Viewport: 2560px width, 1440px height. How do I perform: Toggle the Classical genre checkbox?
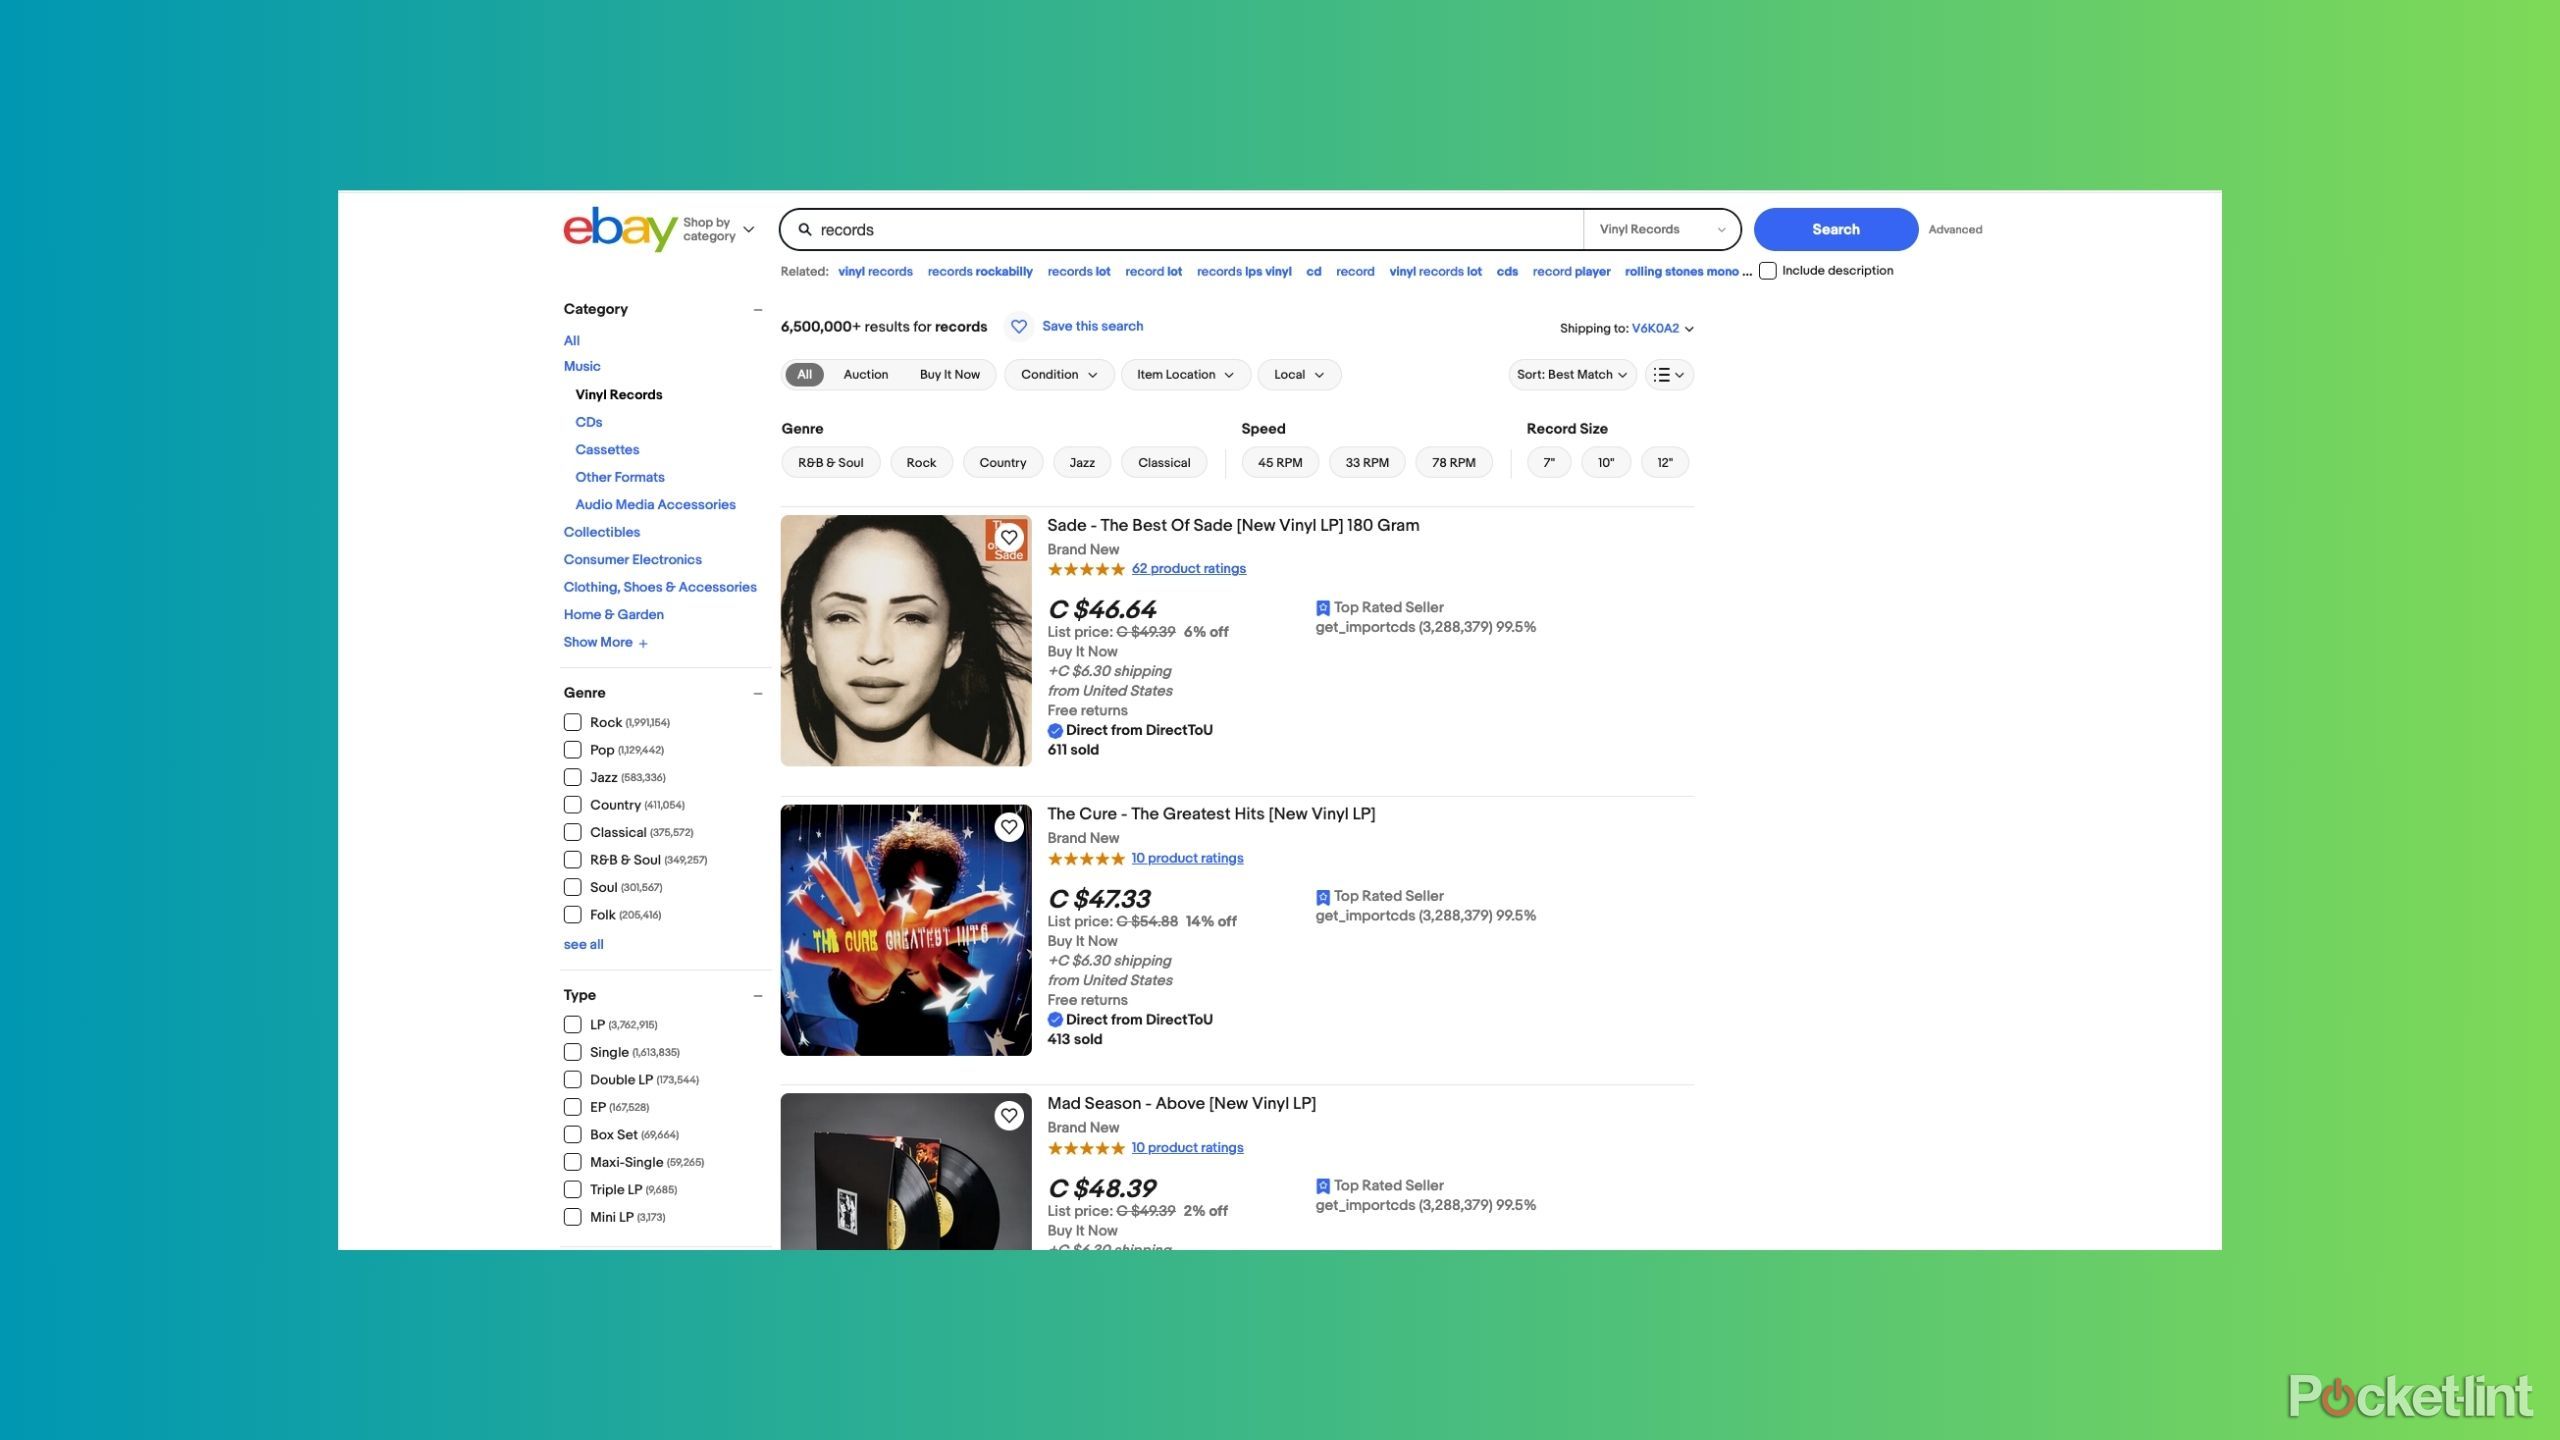(x=573, y=832)
